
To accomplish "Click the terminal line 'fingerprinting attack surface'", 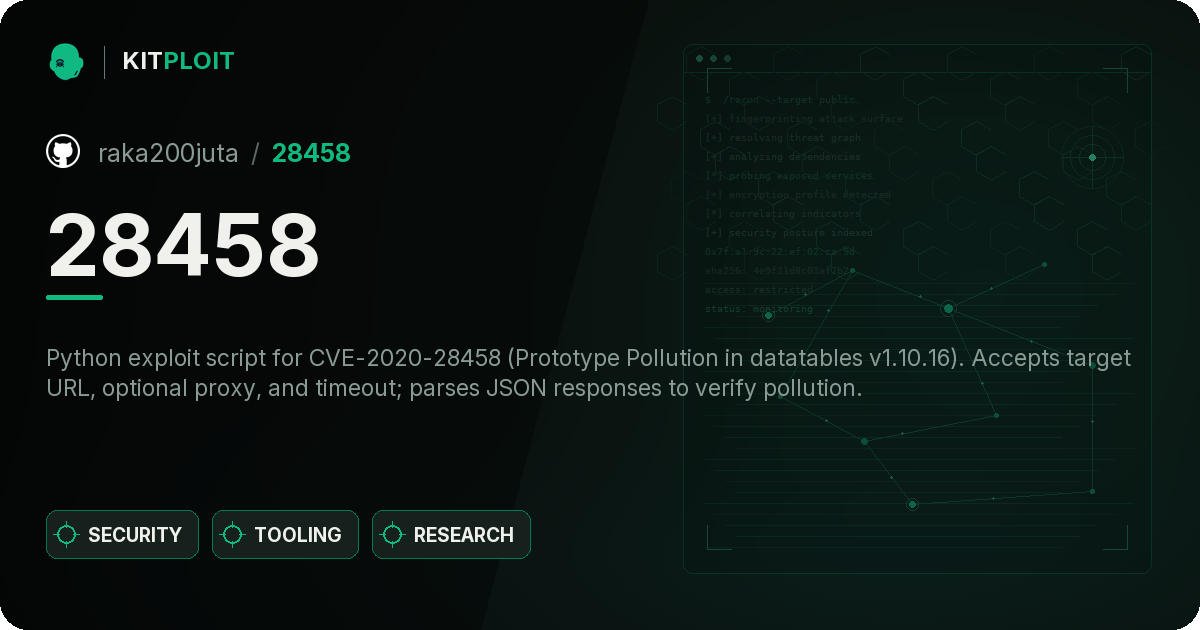I will tap(804, 119).
